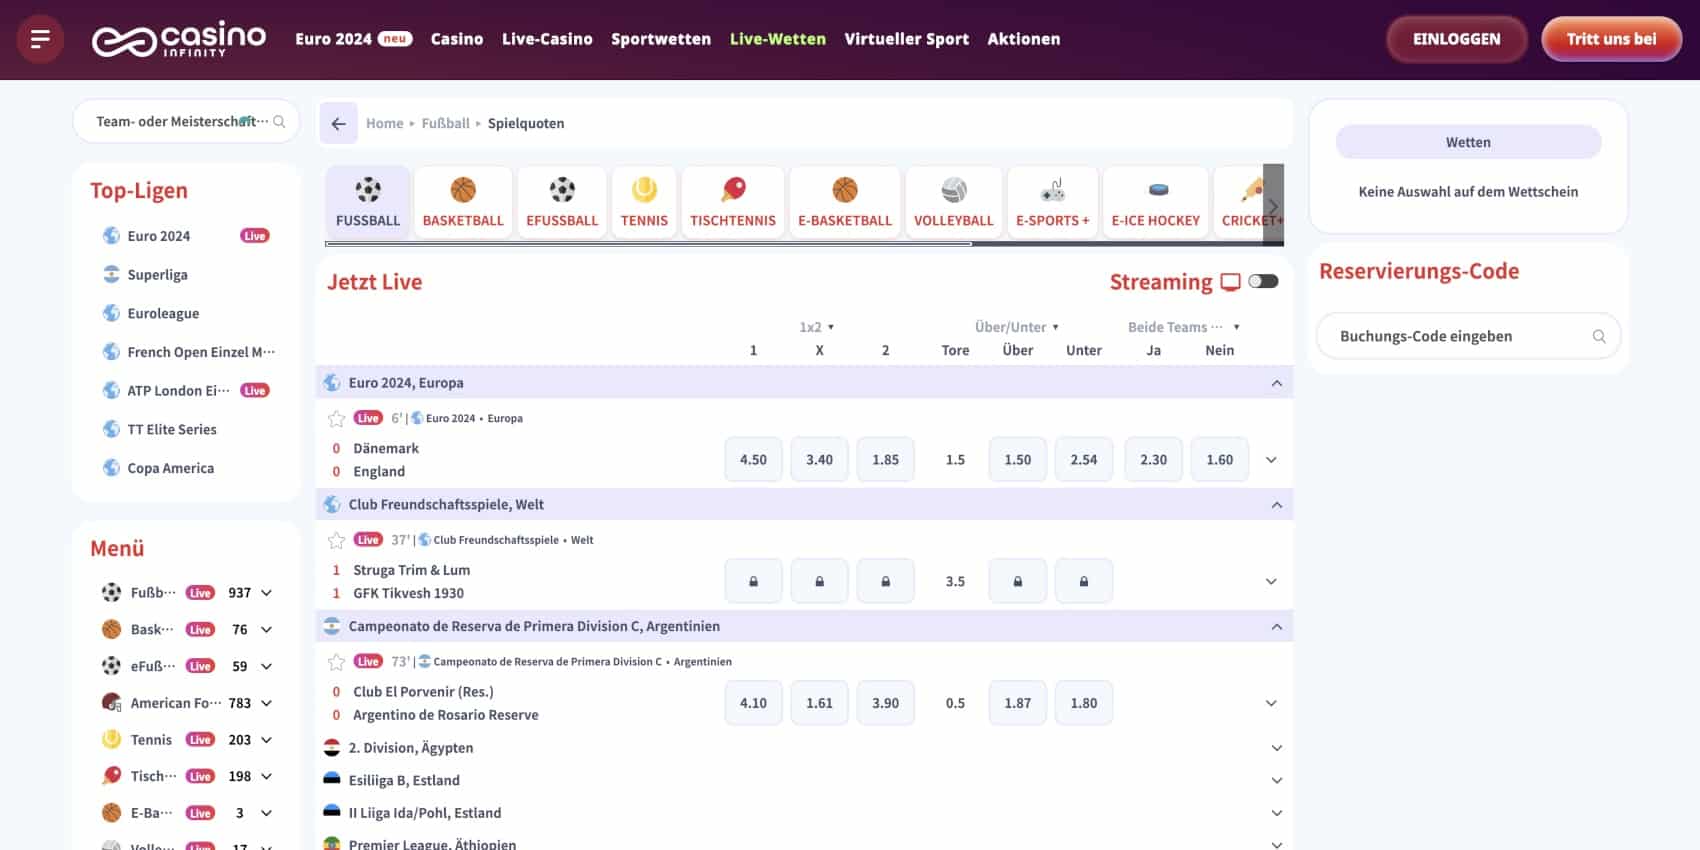The width and height of the screenshot is (1700, 850).
Task: Expand the 2. Division, Ägypten league
Action: (1277, 748)
